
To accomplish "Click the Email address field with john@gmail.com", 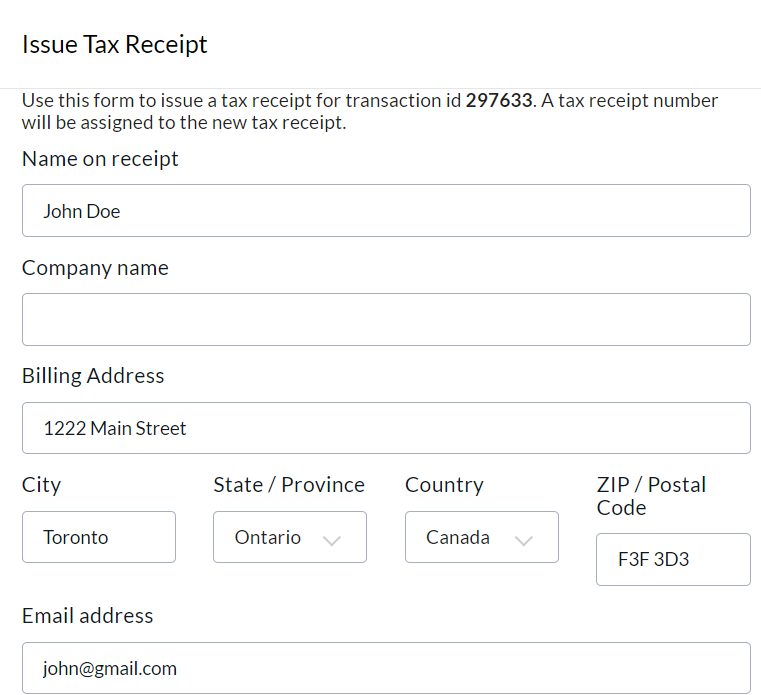I will [x=386, y=669].
